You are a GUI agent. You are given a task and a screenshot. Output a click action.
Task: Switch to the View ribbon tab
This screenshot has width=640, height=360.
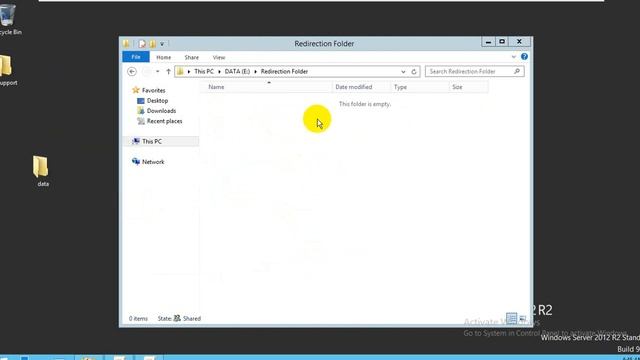point(219,58)
